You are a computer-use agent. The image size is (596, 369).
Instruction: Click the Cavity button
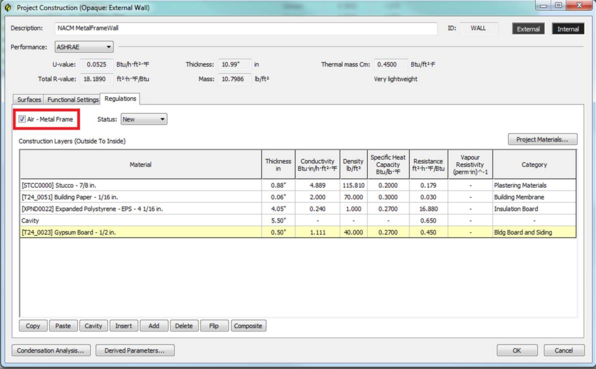(94, 326)
